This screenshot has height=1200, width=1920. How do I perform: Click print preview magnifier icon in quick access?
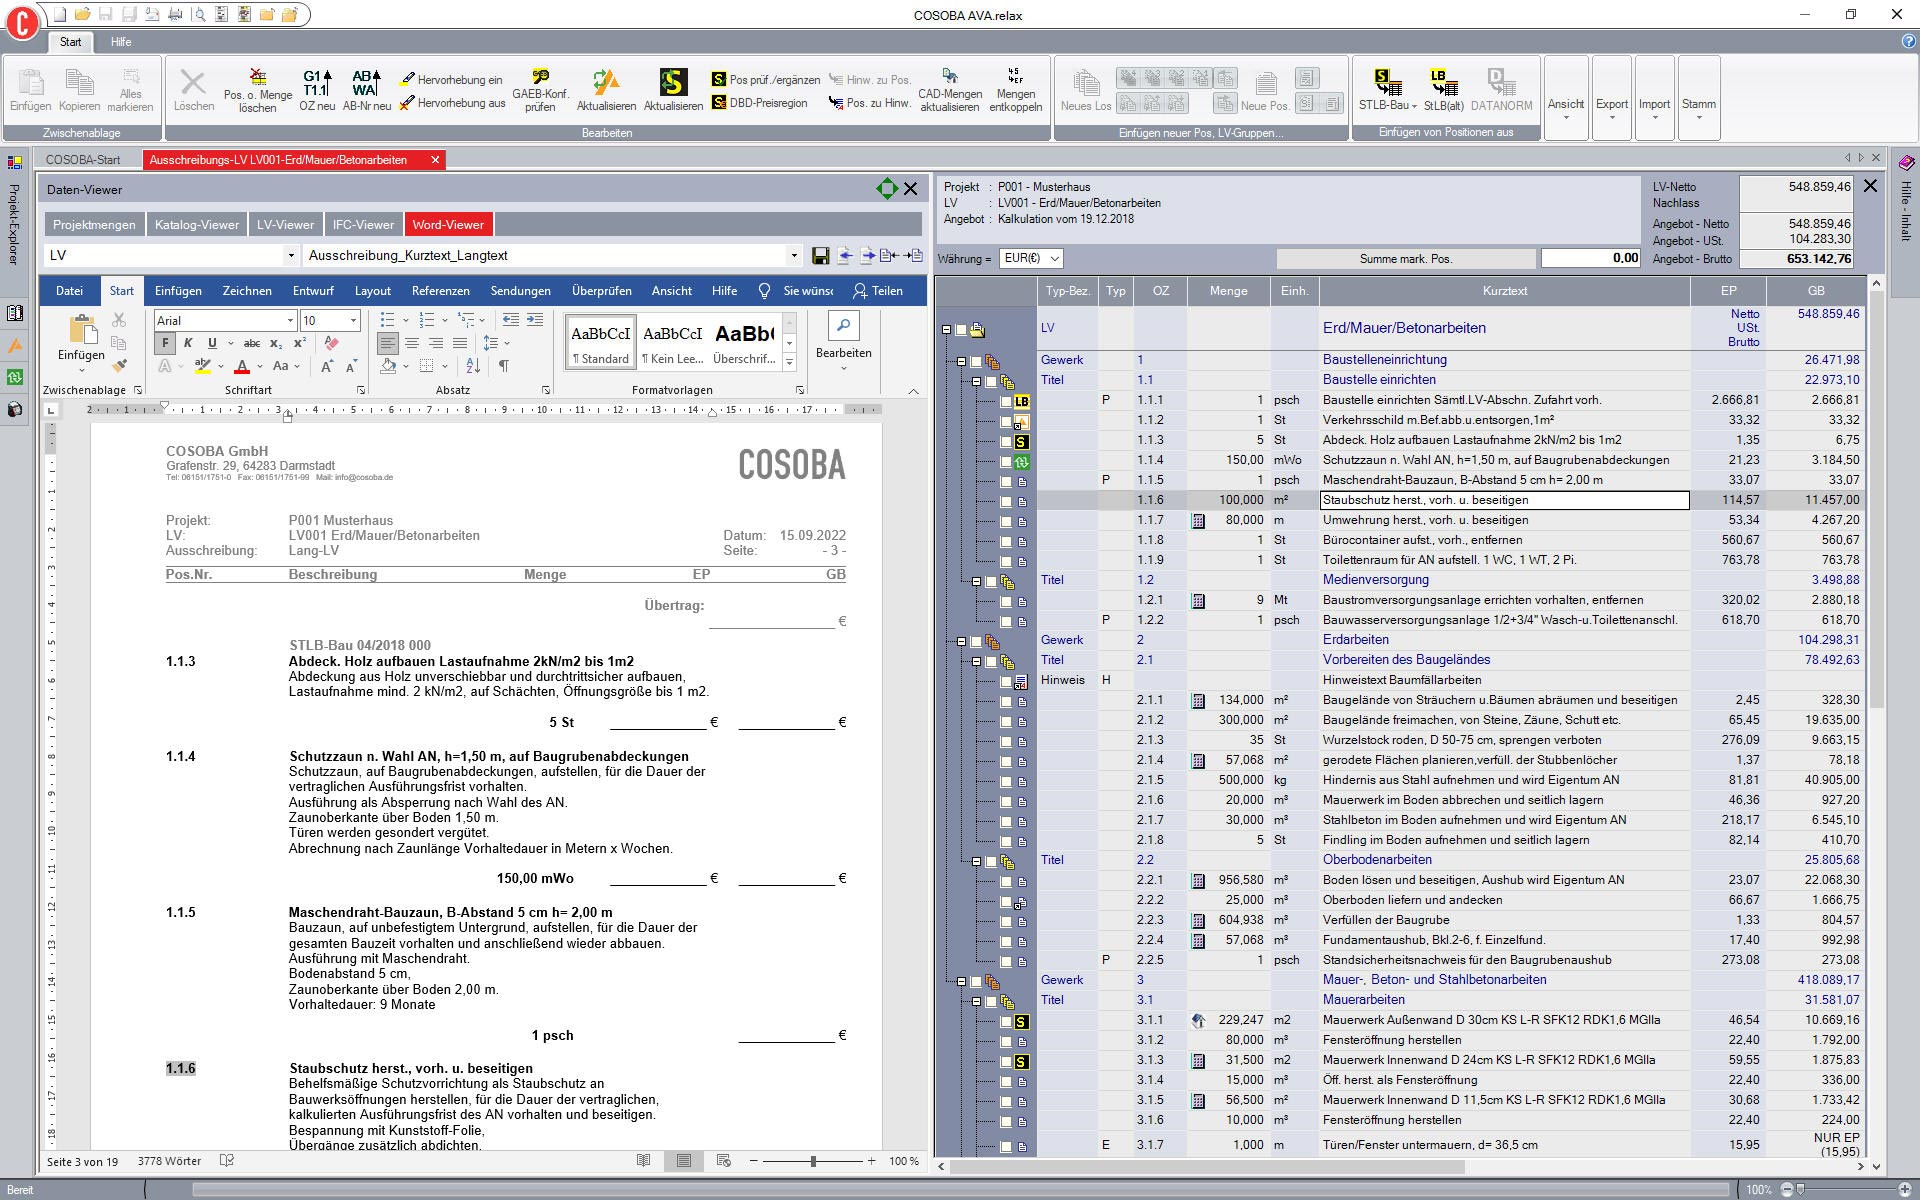pyautogui.click(x=198, y=15)
